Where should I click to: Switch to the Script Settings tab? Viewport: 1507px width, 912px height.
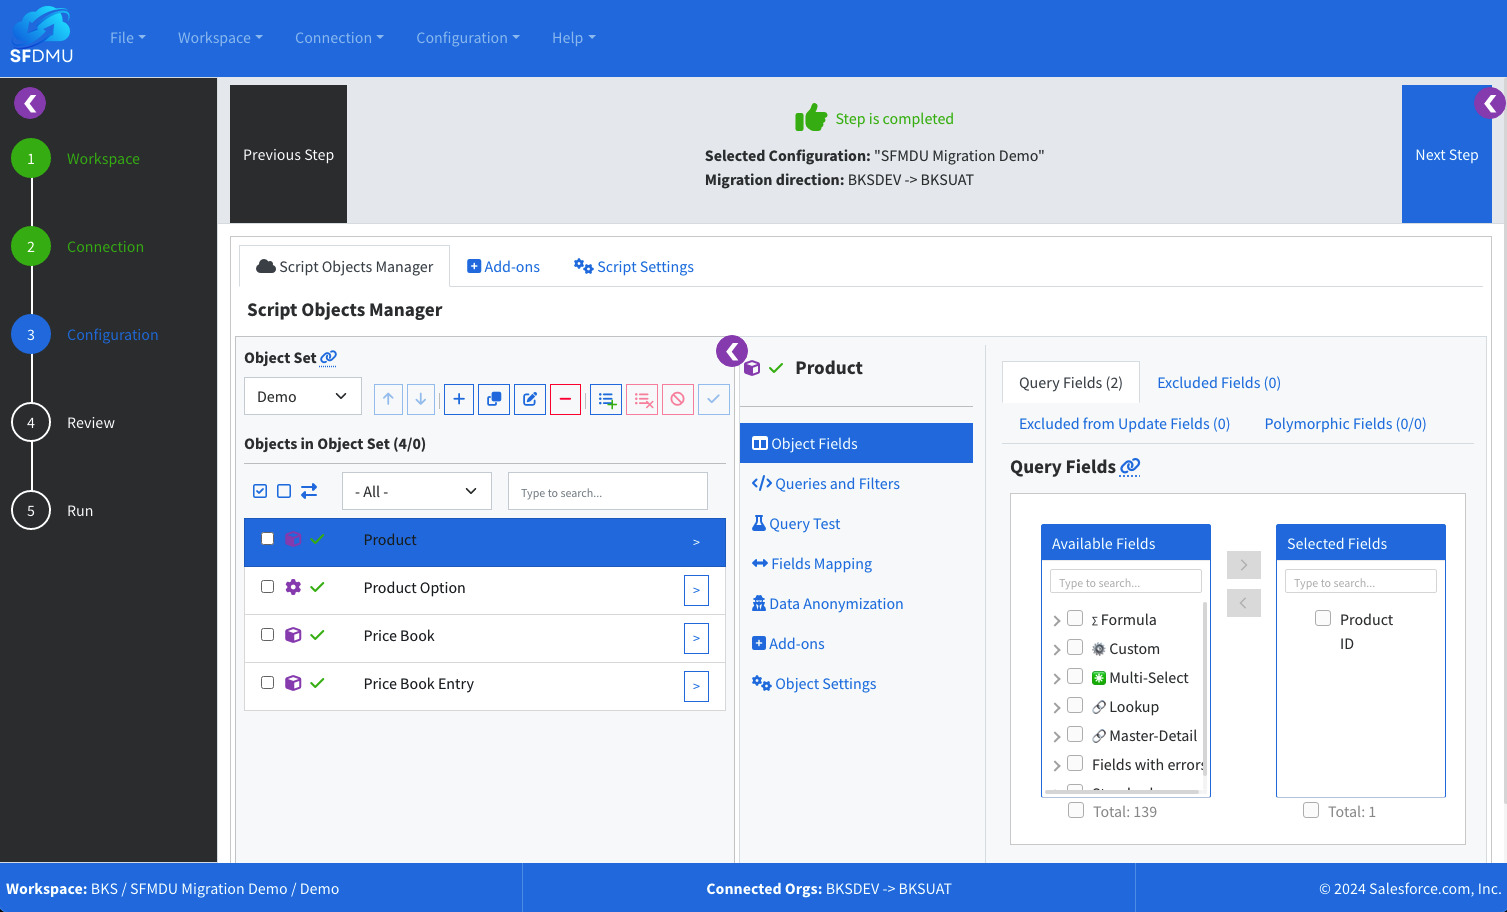634,267
